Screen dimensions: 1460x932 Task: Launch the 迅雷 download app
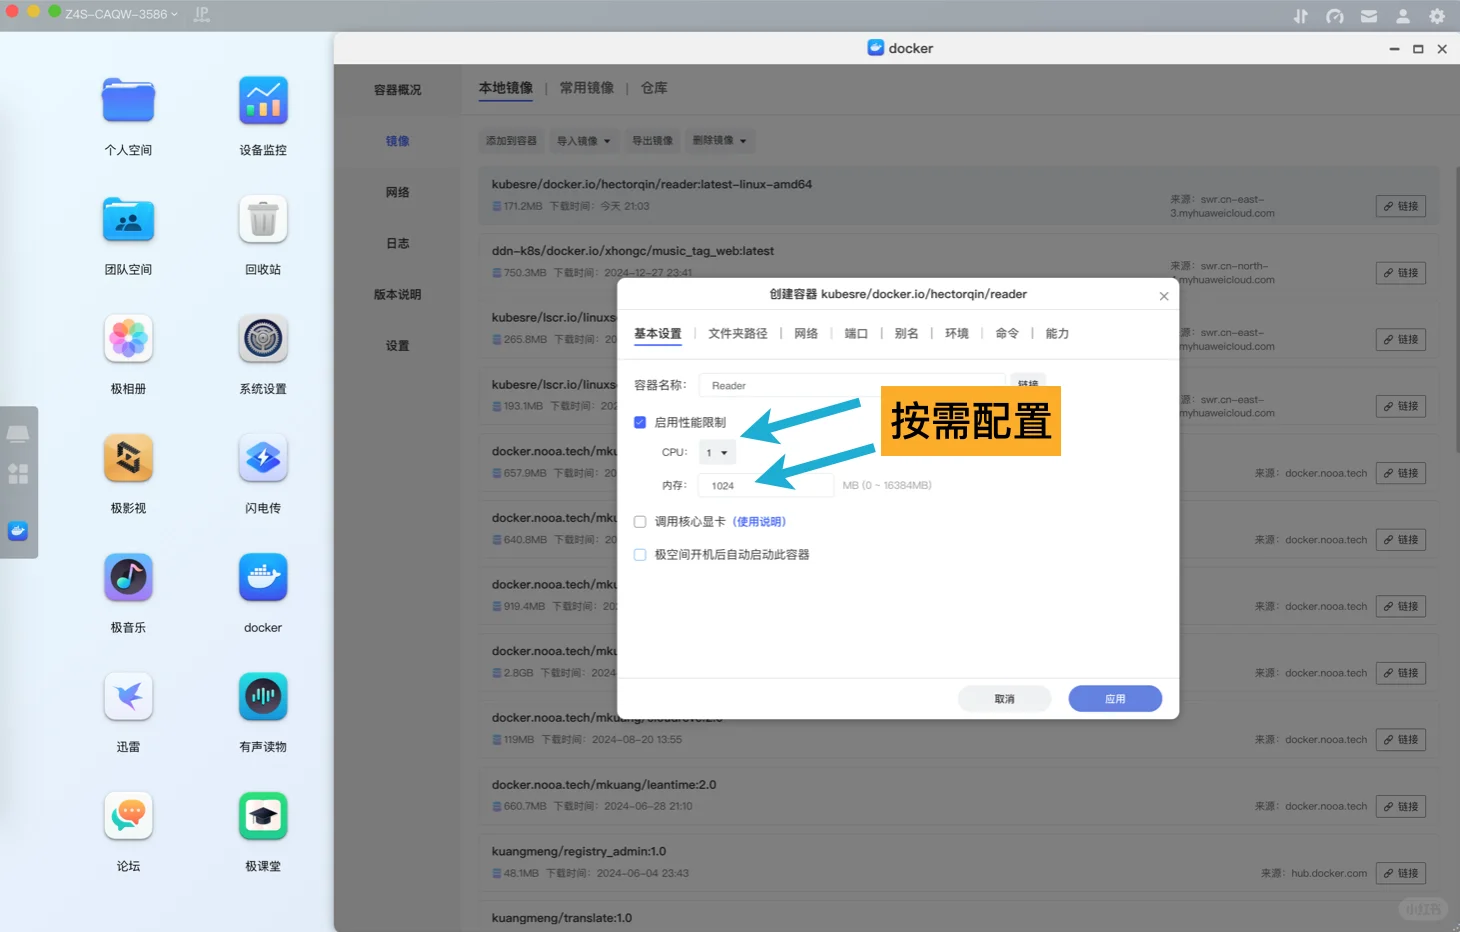tap(128, 696)
